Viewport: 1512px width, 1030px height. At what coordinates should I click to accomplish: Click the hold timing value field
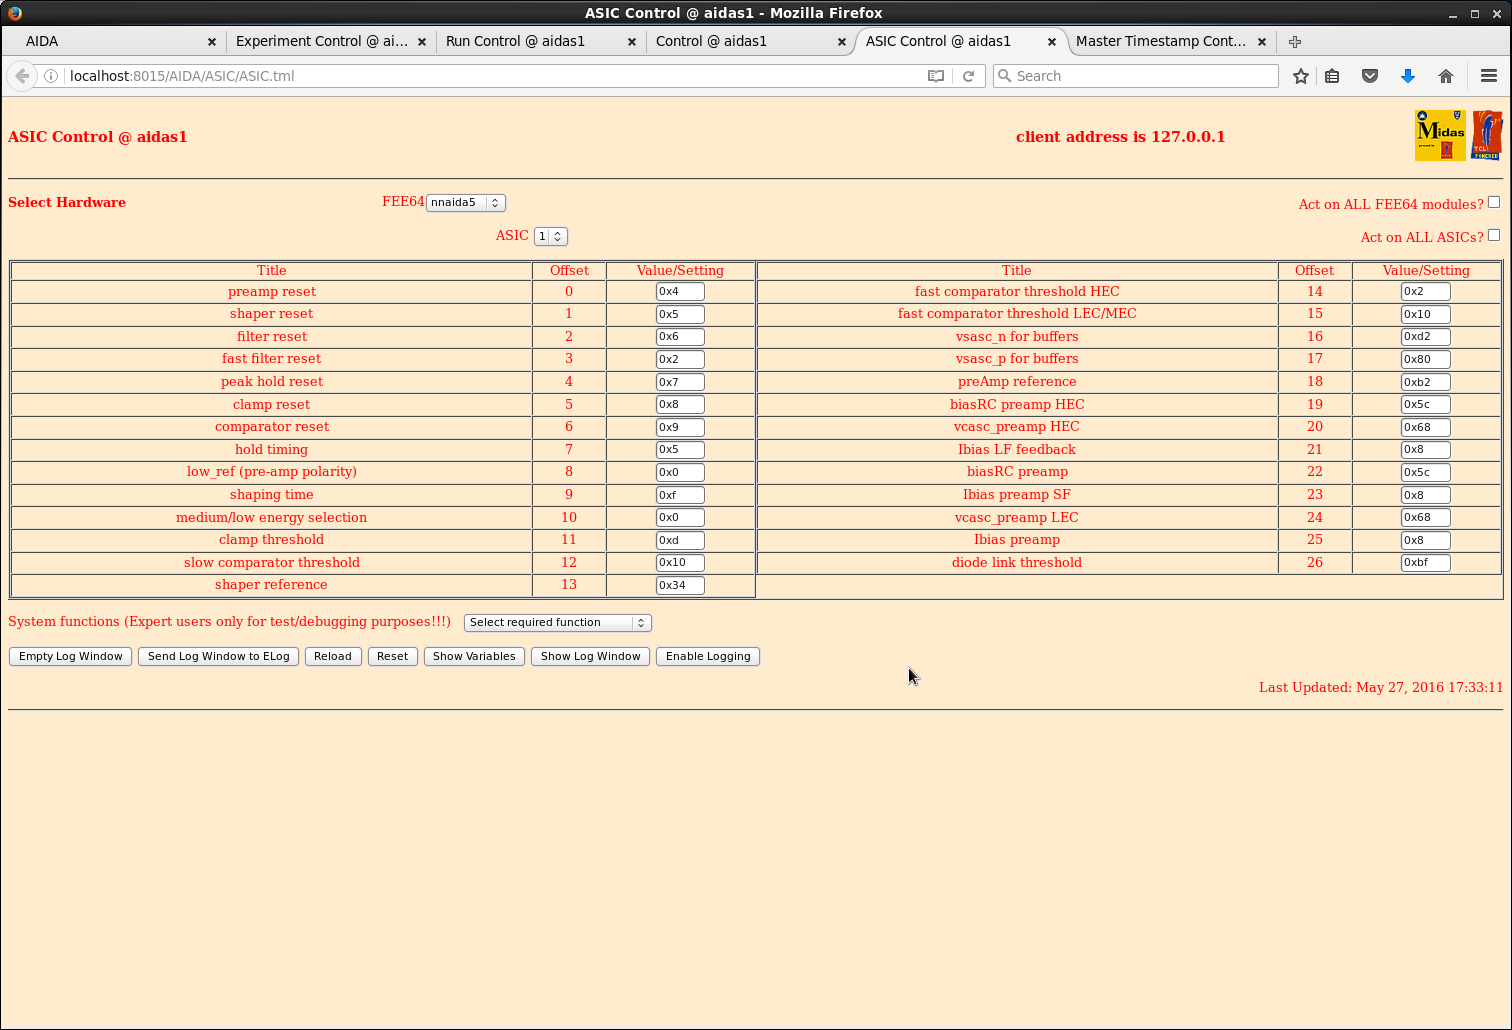pyautogui.click(x=680, y=450)
